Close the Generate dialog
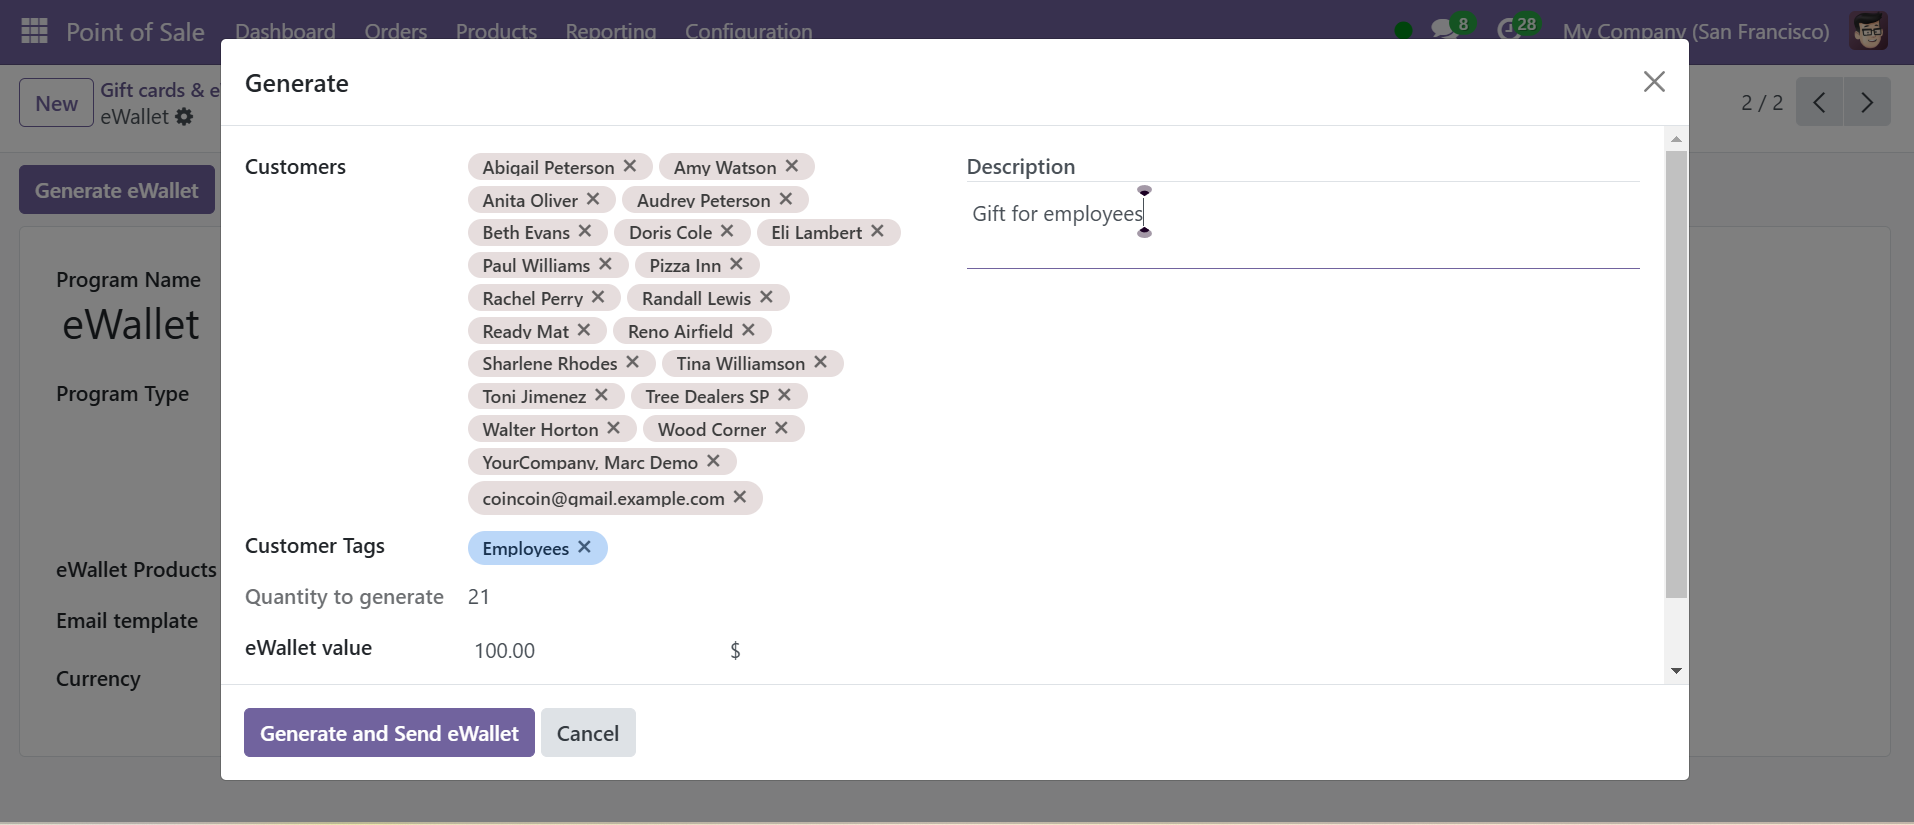1914x825 pixels. pos(1654,82)
